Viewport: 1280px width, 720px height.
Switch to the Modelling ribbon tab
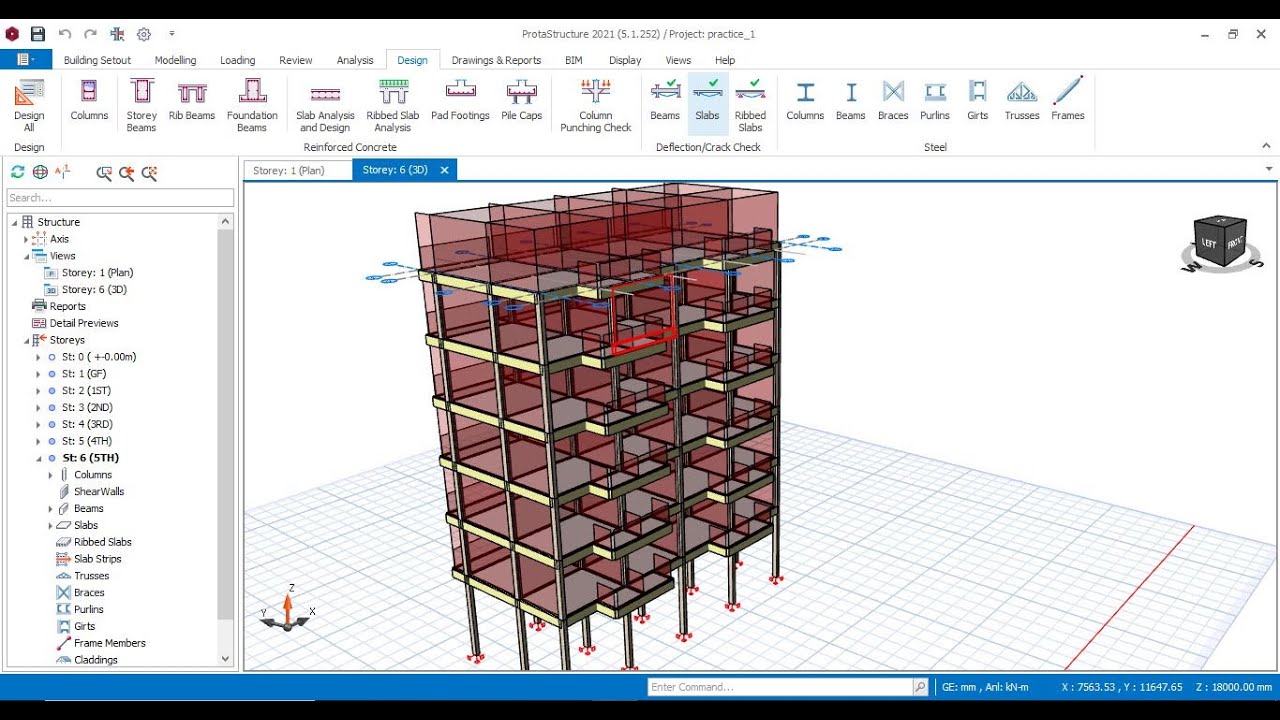tap(175, 60)
